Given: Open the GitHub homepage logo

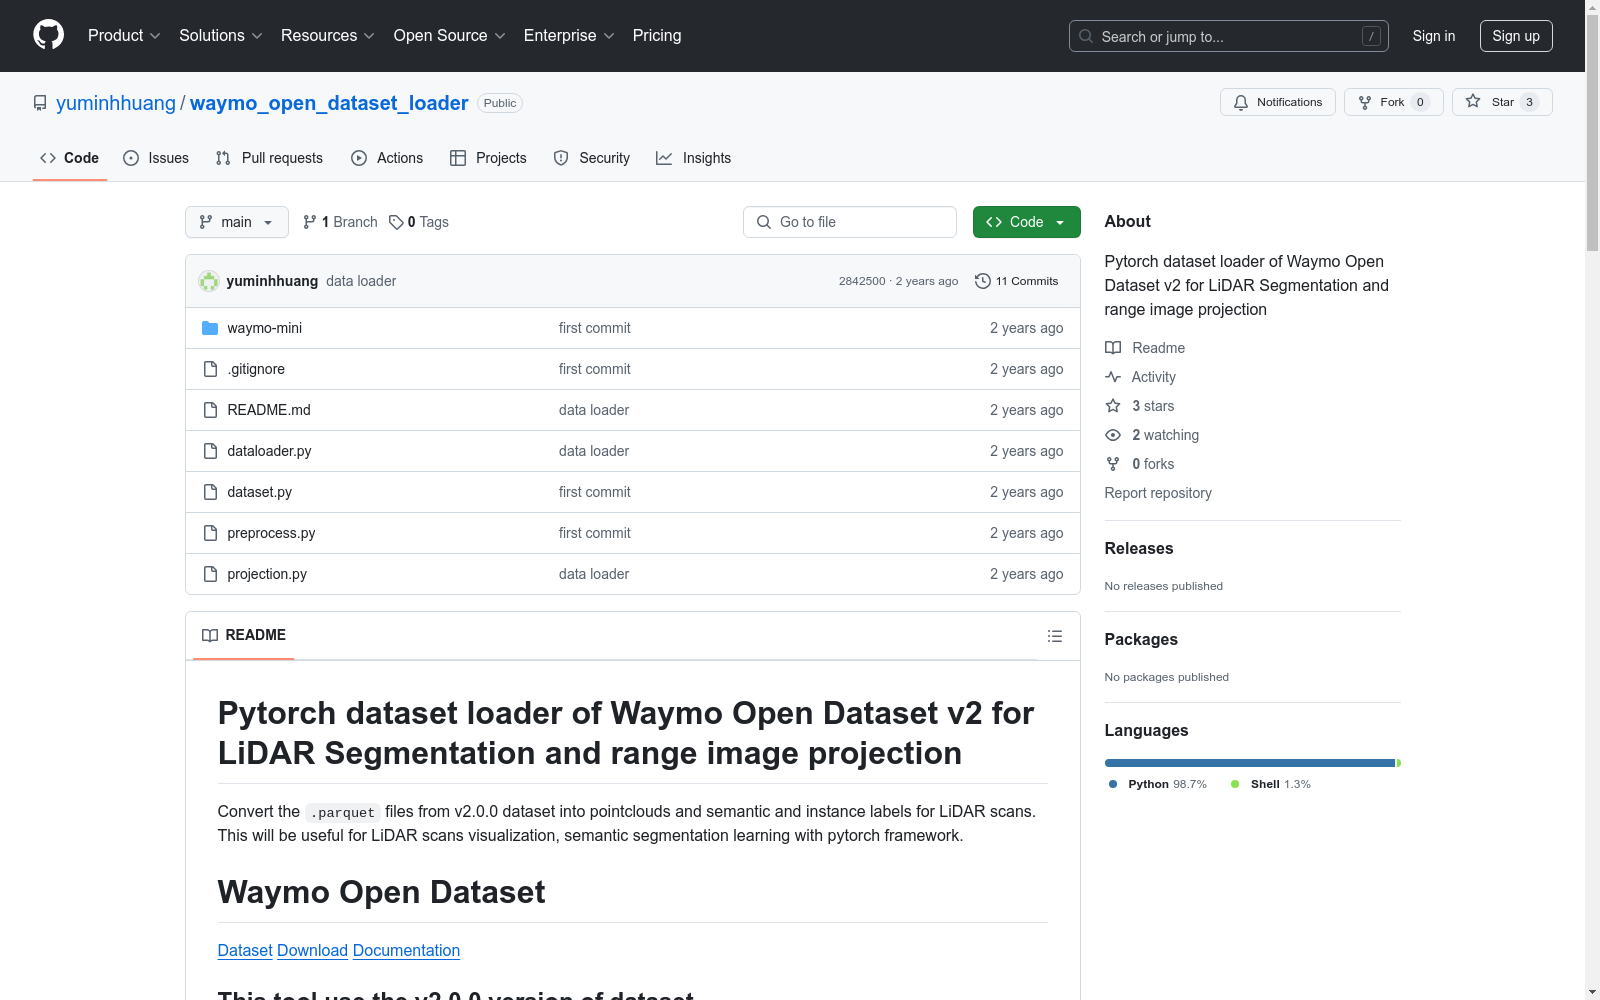Looking at the screenshot, I should [x=48, y=35].
